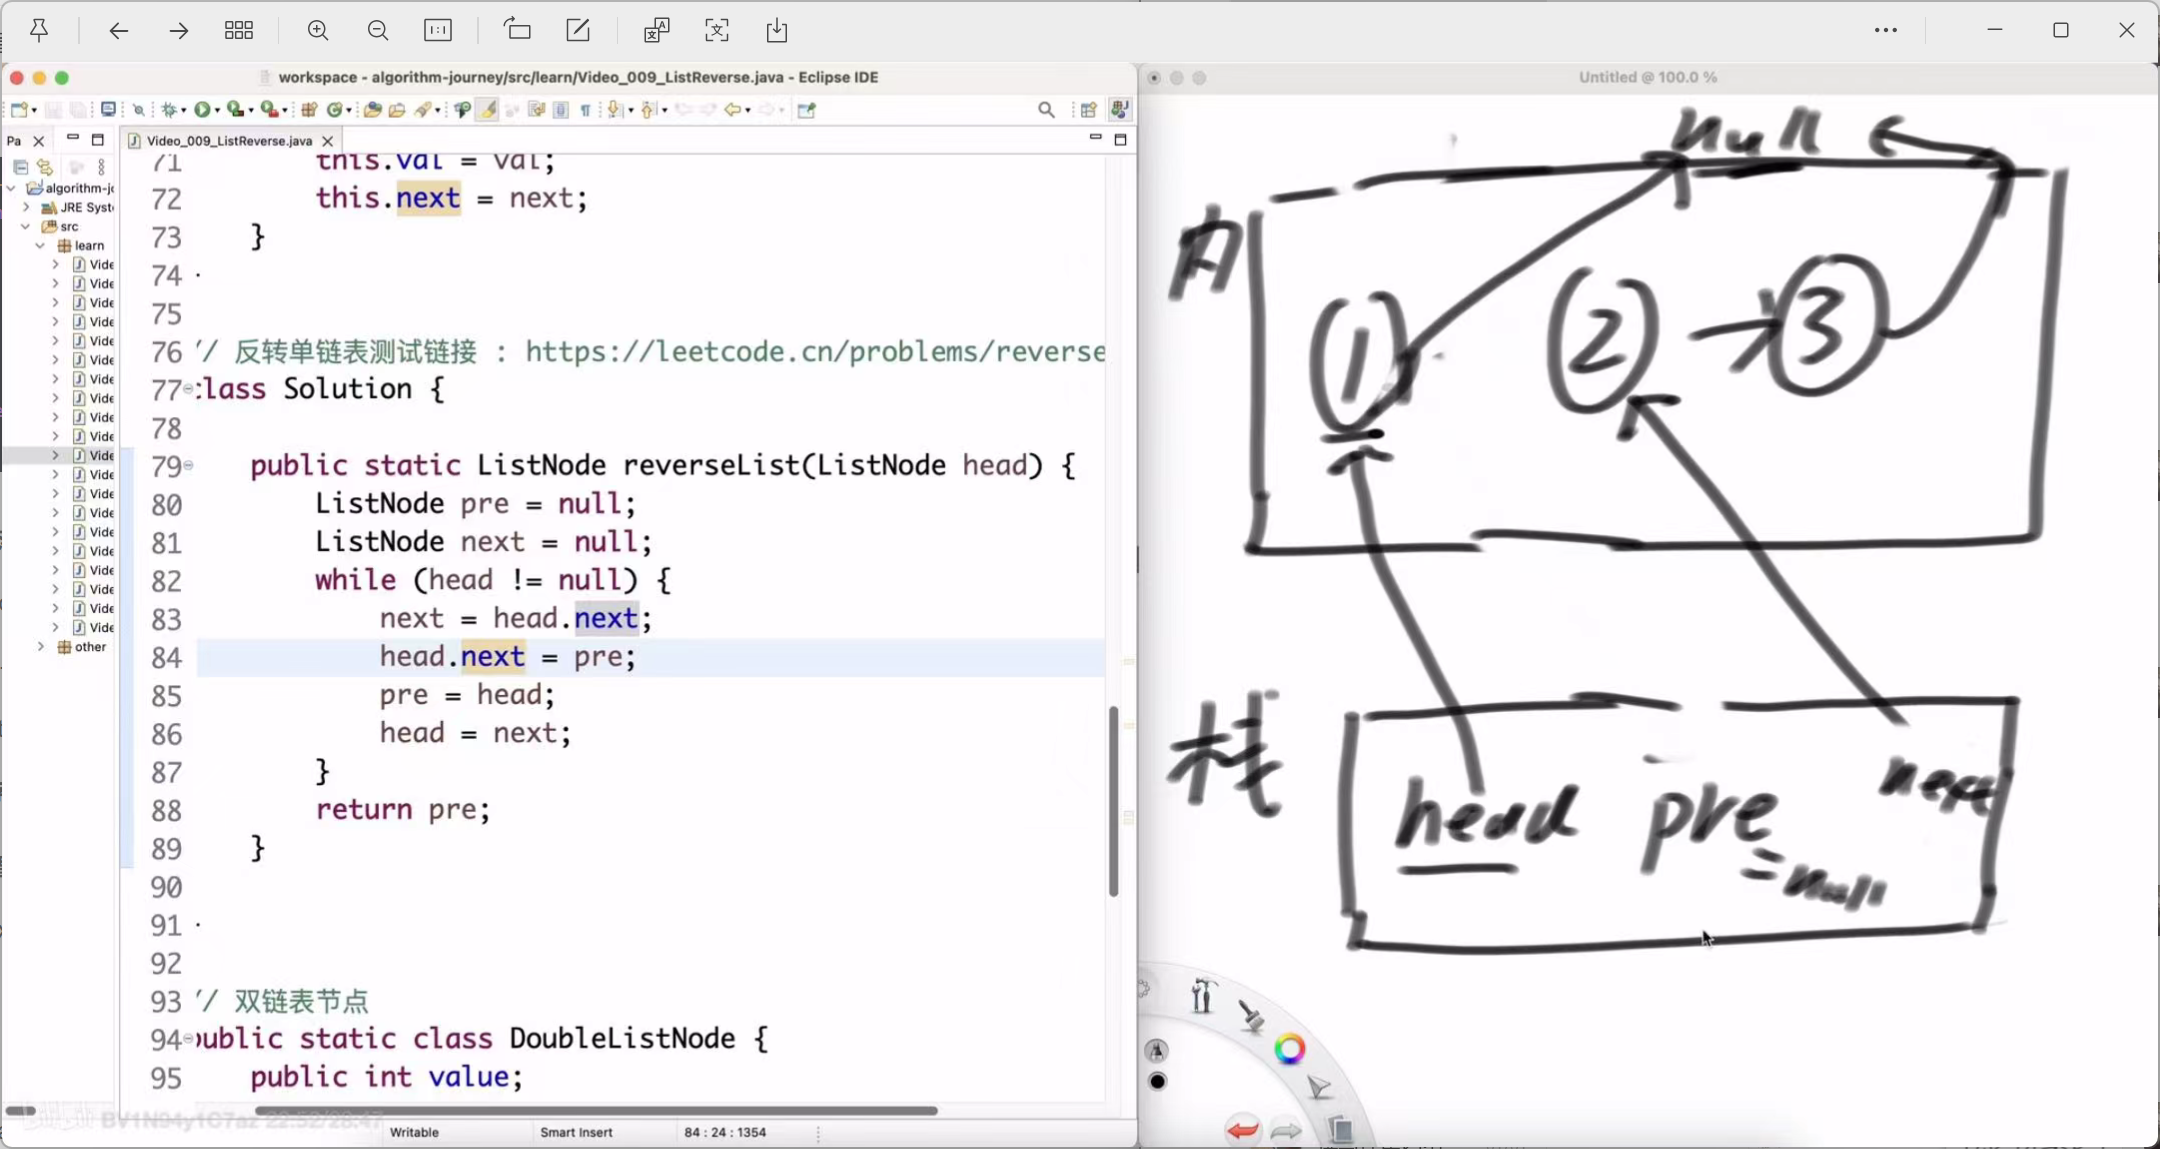
Task: Run the program with green Run button
Action: 201,110
